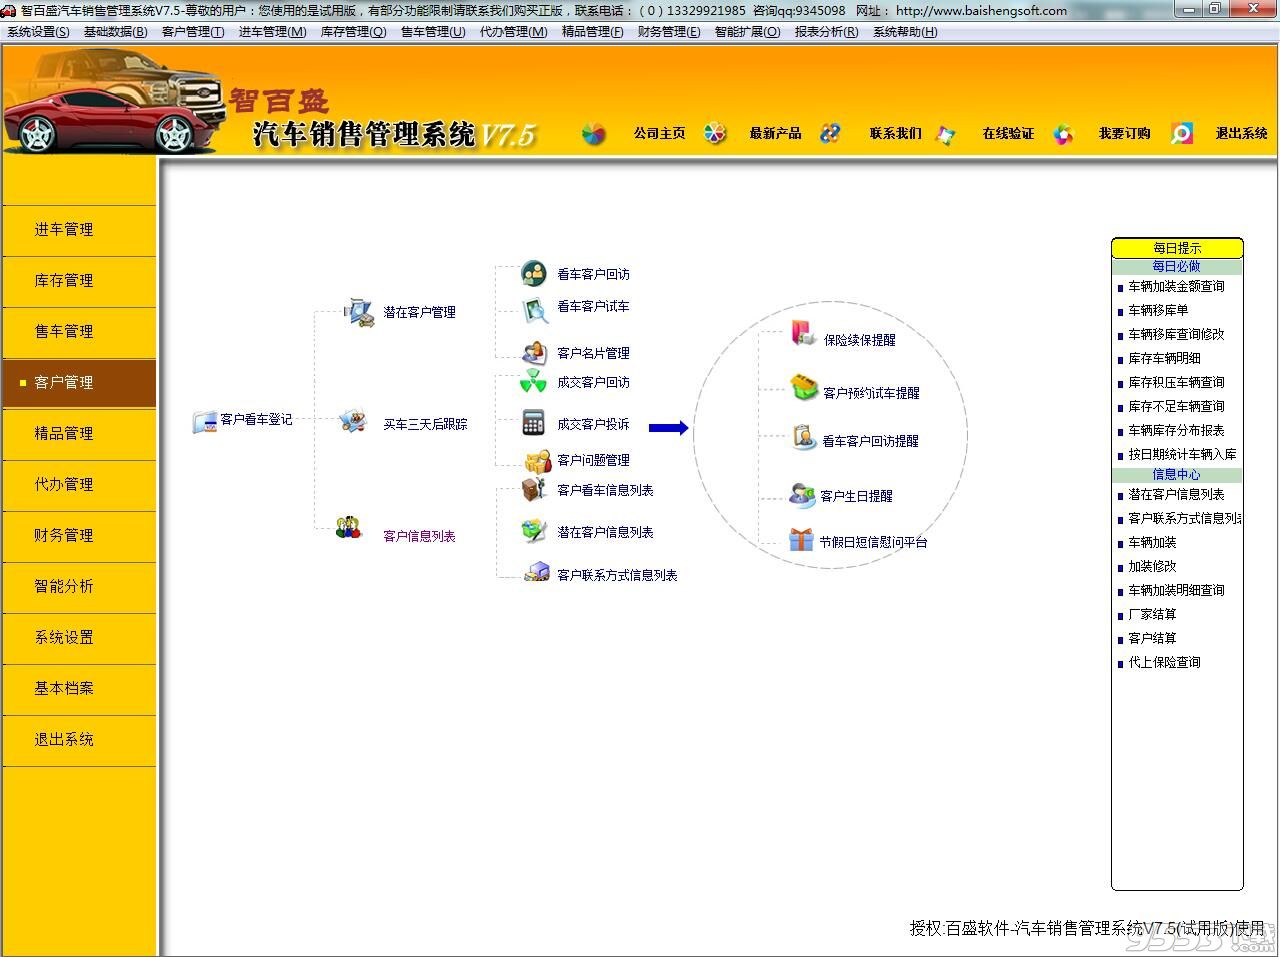Click the 客户生日提醒 icon
Viewport: 1280px width, 957px height.
click(802, 494)
